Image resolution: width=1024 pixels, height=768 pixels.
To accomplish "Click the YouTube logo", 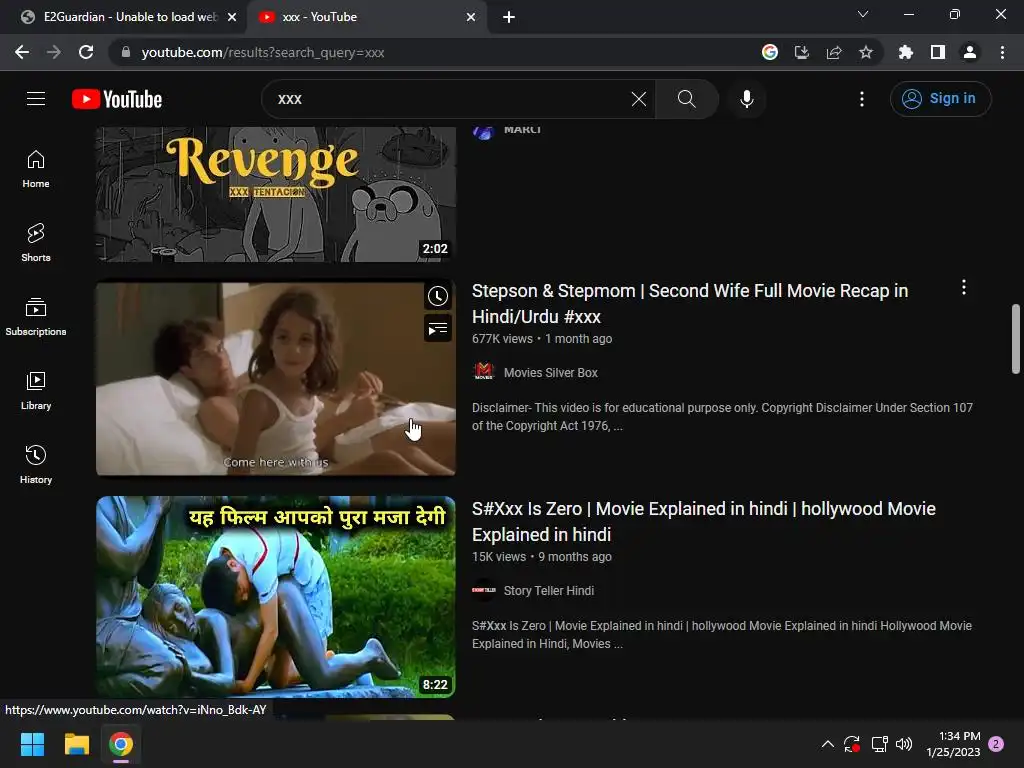I will [117, 99].
